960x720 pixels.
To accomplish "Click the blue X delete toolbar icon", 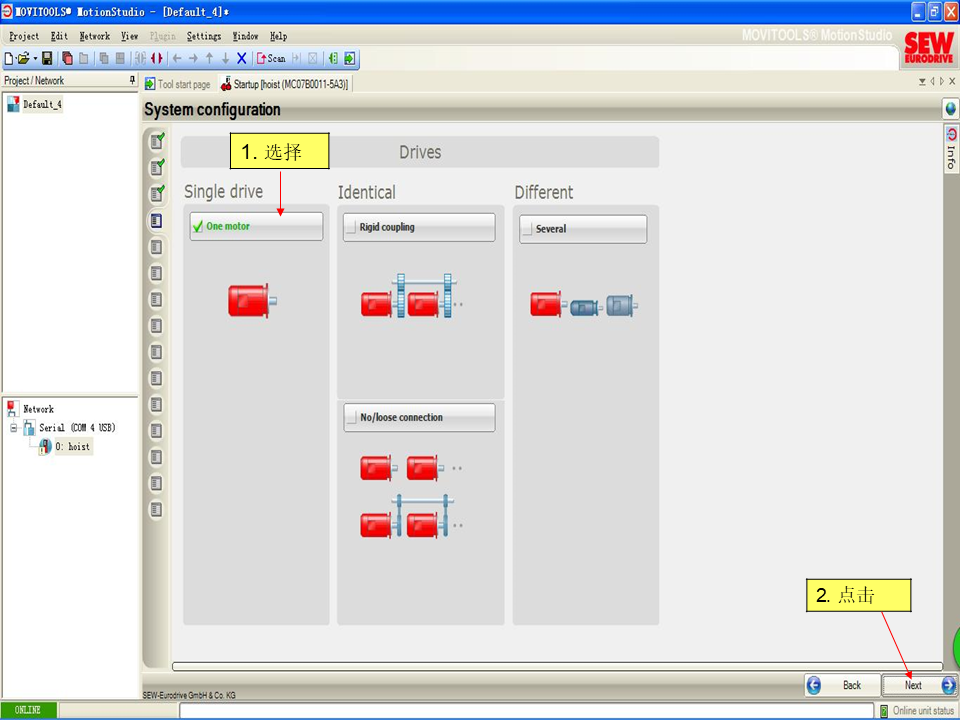I will (x=241, y=59).
